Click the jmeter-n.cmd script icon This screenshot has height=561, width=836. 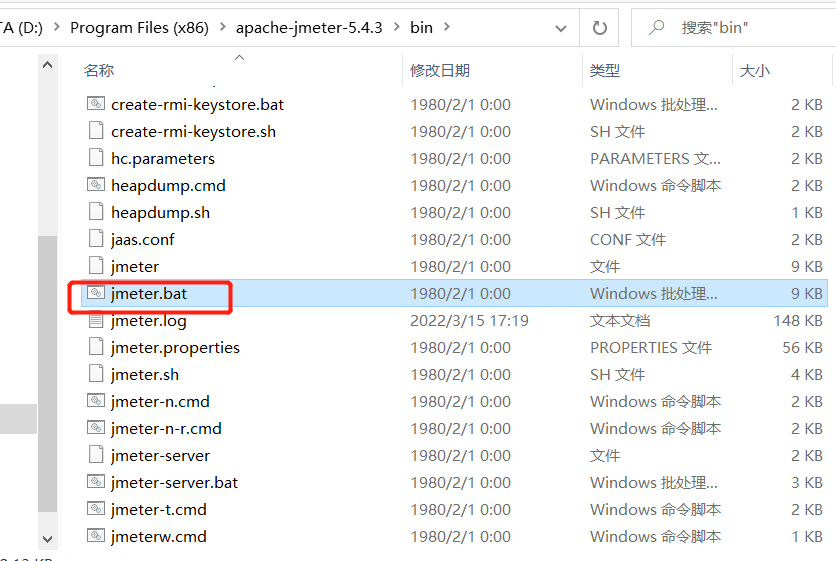point(96,400)
